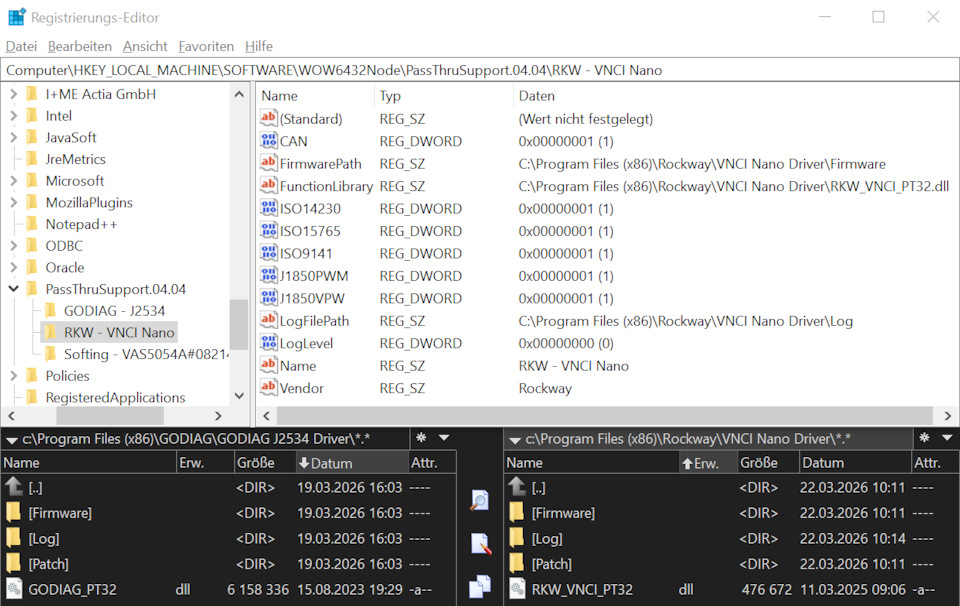Click tree pane vertical scrollbar down arrow
Viewport: 960px width, 606px height.
[x=239, y=396]
